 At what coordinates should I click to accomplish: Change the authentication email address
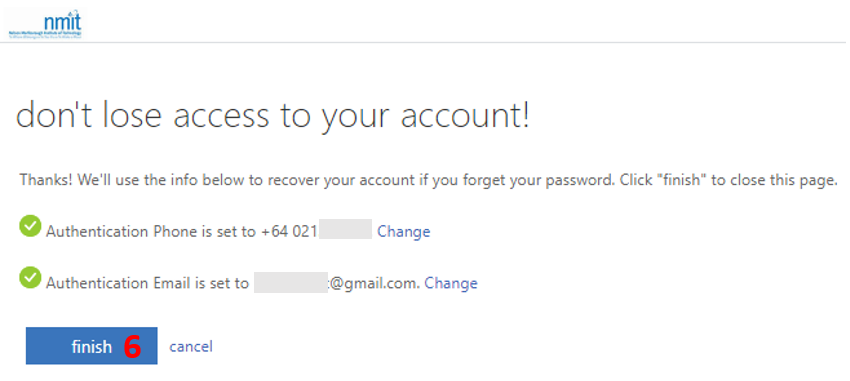[x=451, y=283]
